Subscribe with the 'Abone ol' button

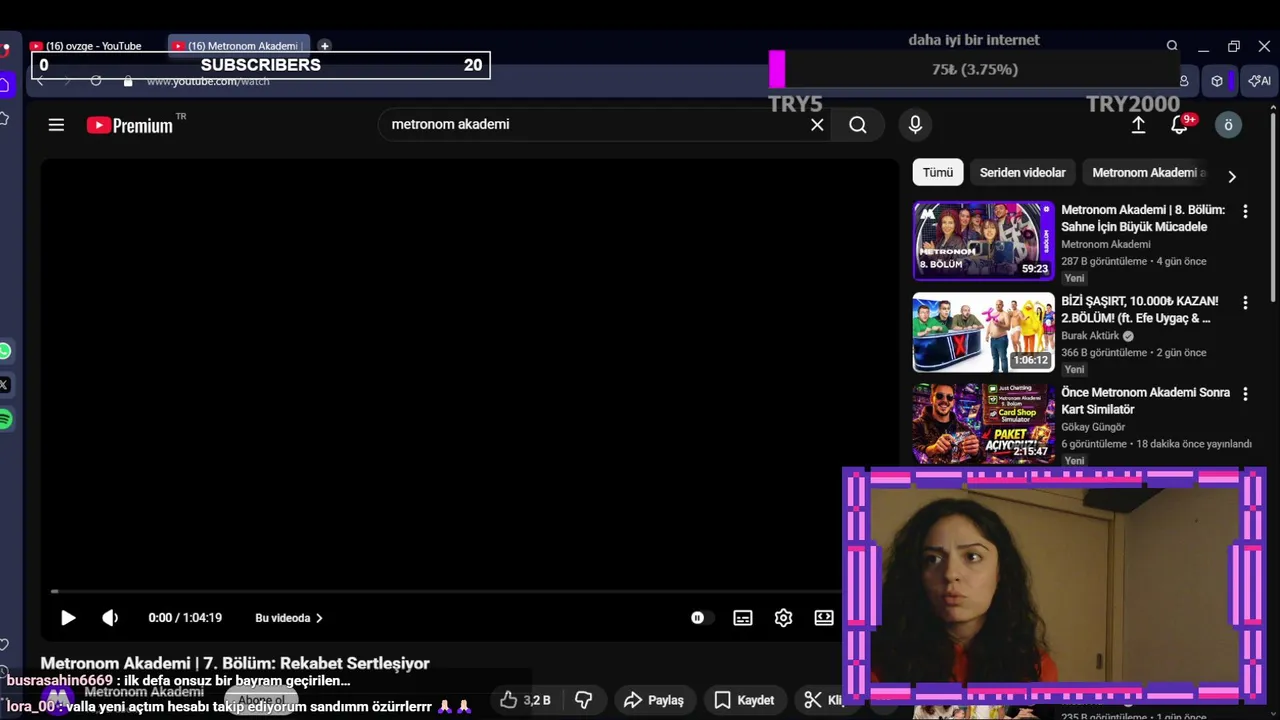point(260,700)
